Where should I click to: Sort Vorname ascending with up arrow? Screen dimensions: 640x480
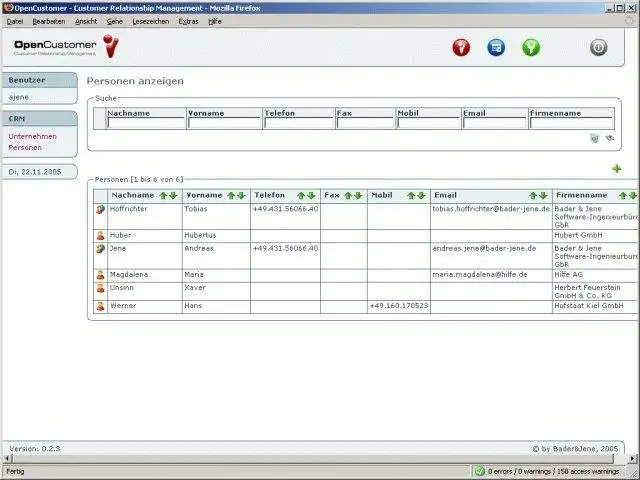point(231,196)
